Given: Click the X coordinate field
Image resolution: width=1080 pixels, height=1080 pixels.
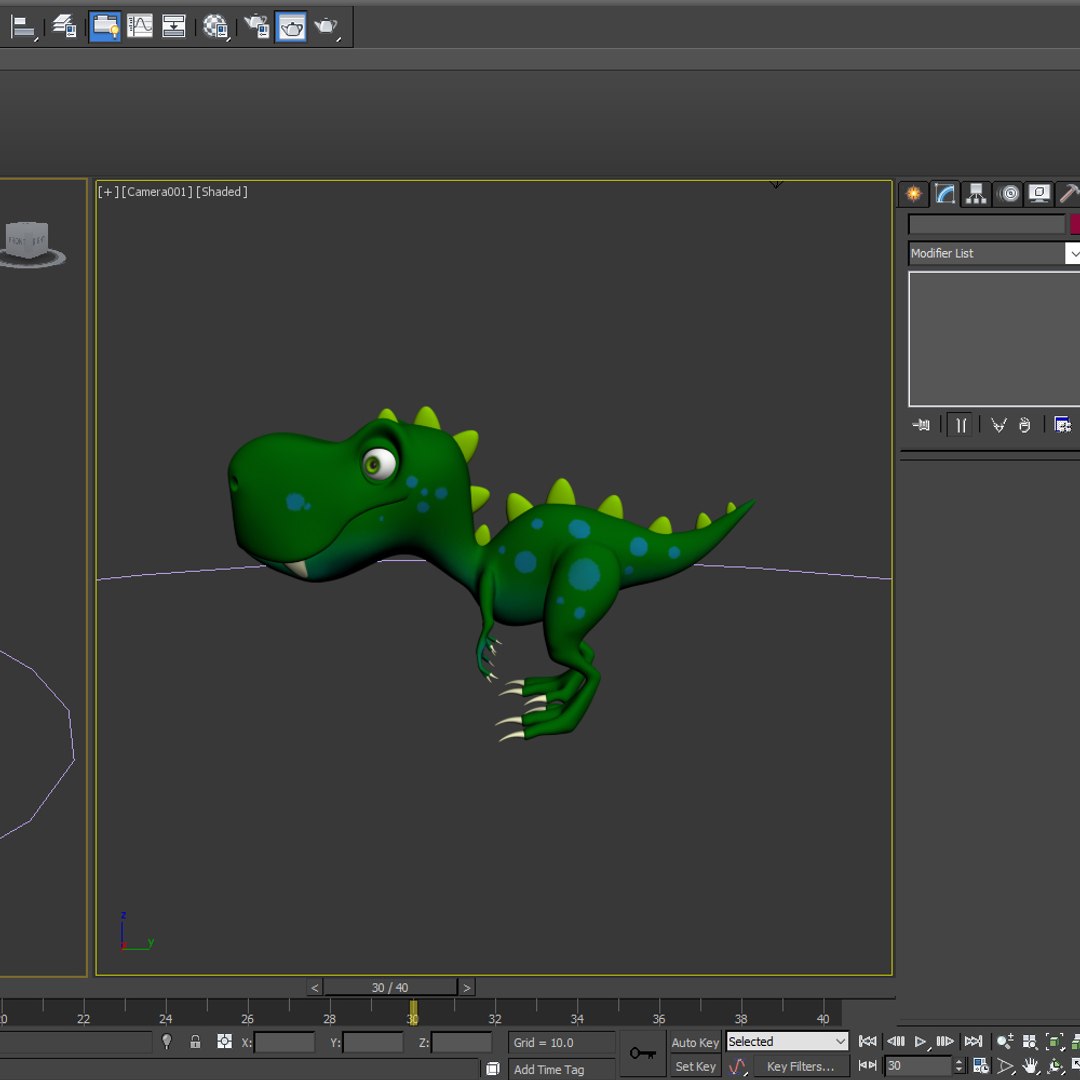Looking at the screenshot, I should click(284, 1042).
